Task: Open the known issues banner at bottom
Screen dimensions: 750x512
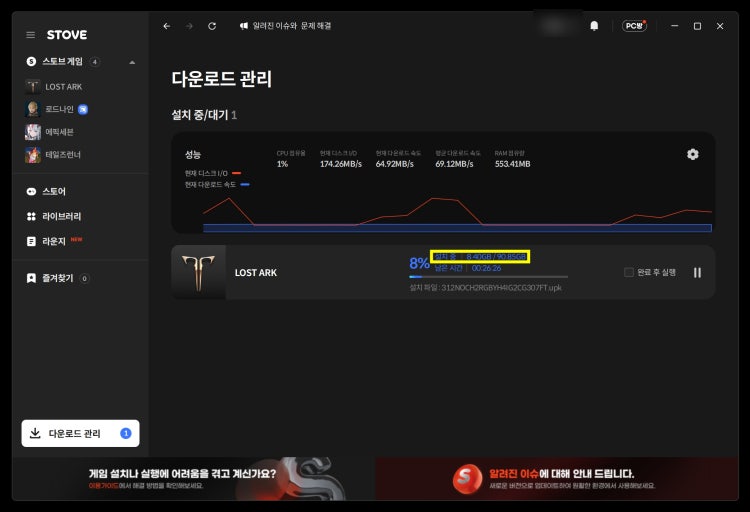Action: click(x=557, y=479)
